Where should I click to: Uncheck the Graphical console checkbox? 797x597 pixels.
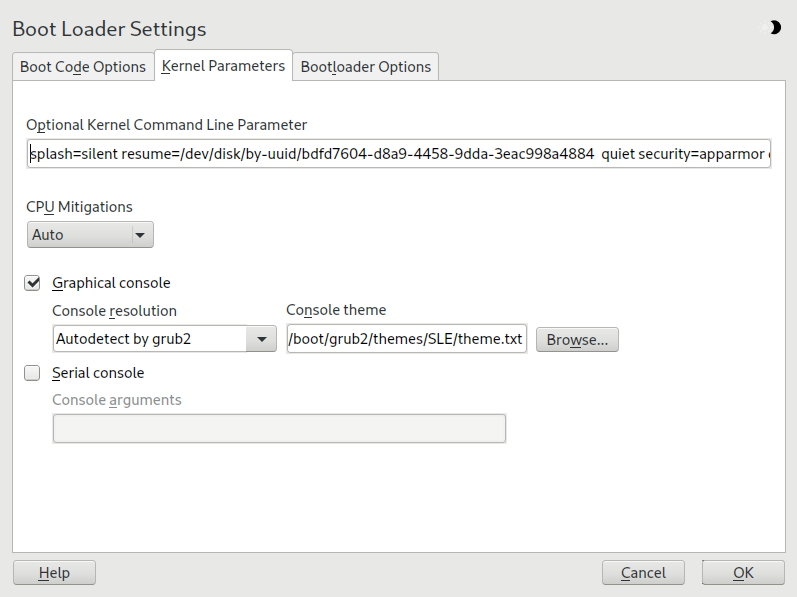[x=32, y=283]
